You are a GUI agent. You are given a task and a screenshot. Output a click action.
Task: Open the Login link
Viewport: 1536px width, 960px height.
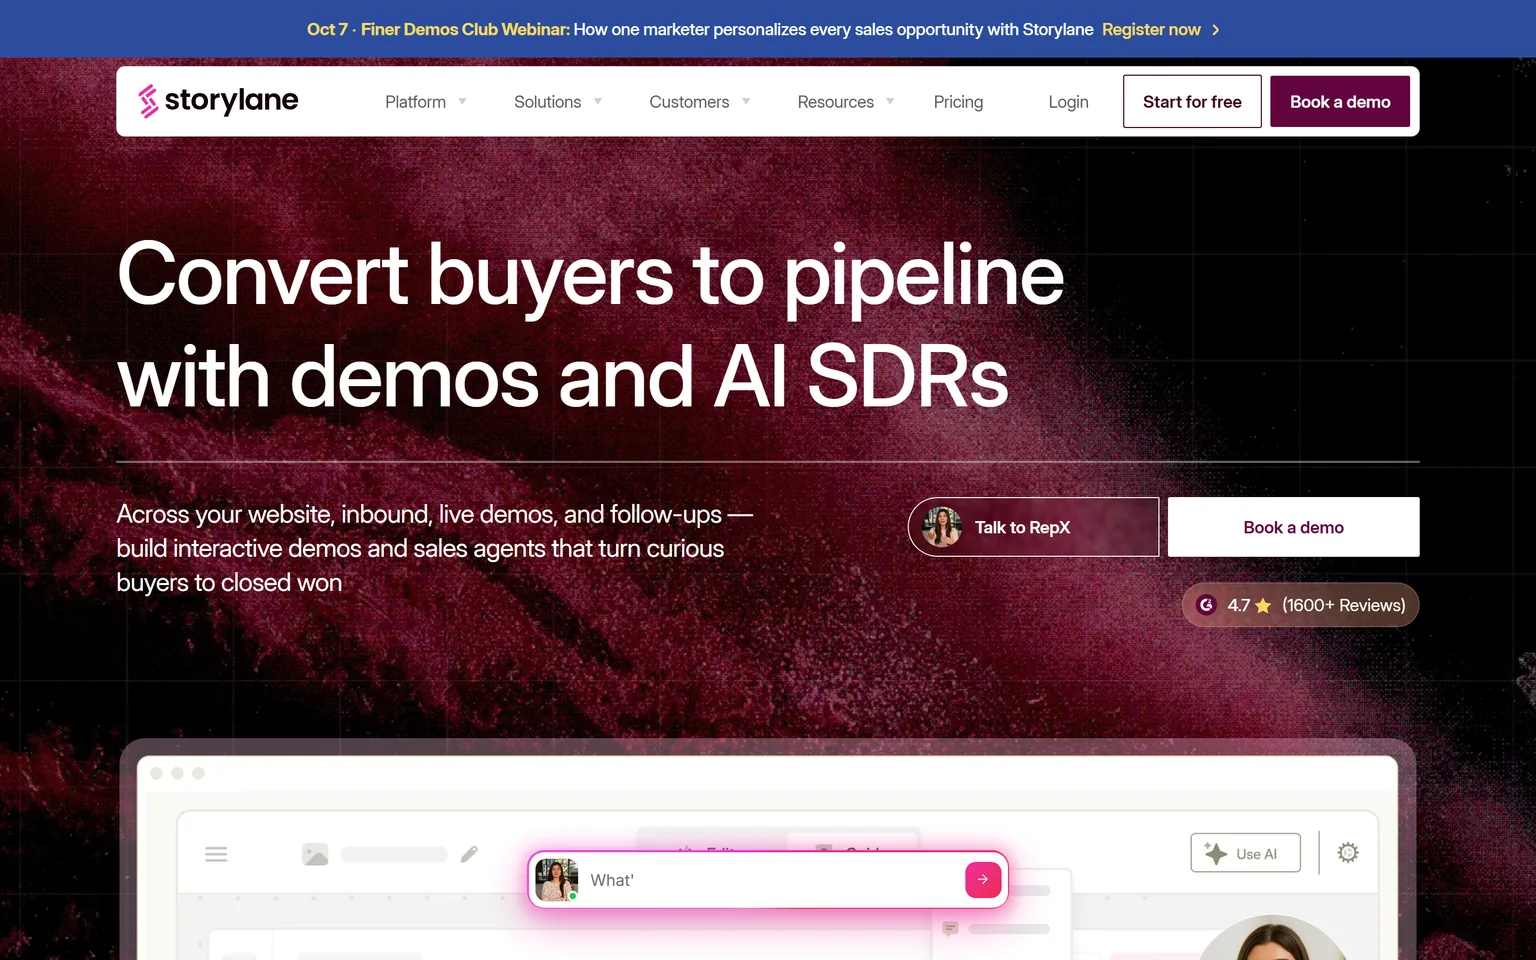(x=1068, y=102)
